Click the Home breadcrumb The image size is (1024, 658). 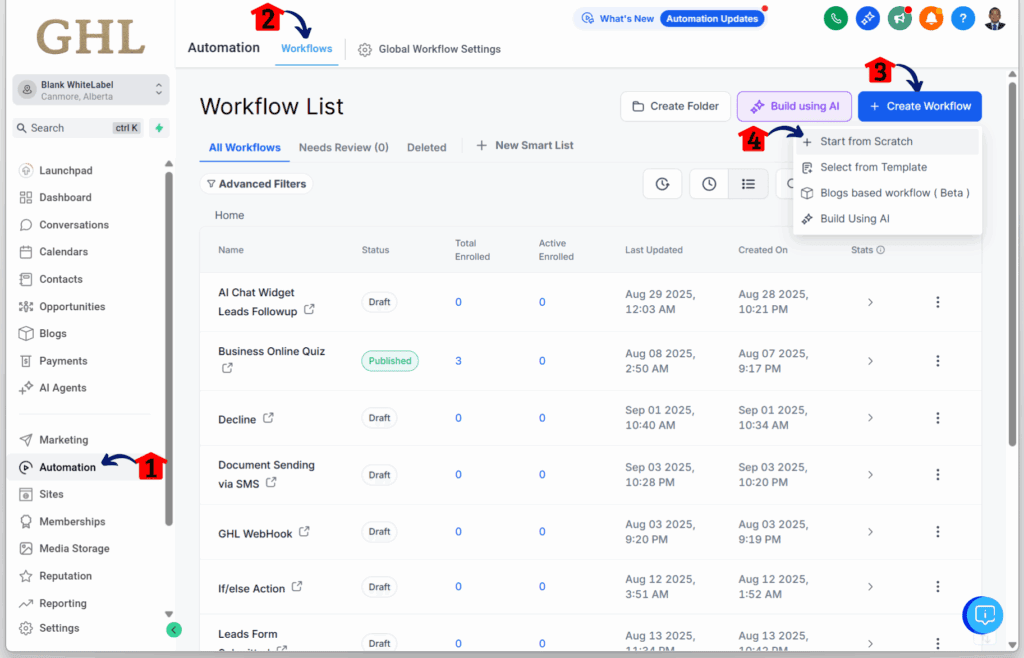pyautogui.click(x=229, y=215)
